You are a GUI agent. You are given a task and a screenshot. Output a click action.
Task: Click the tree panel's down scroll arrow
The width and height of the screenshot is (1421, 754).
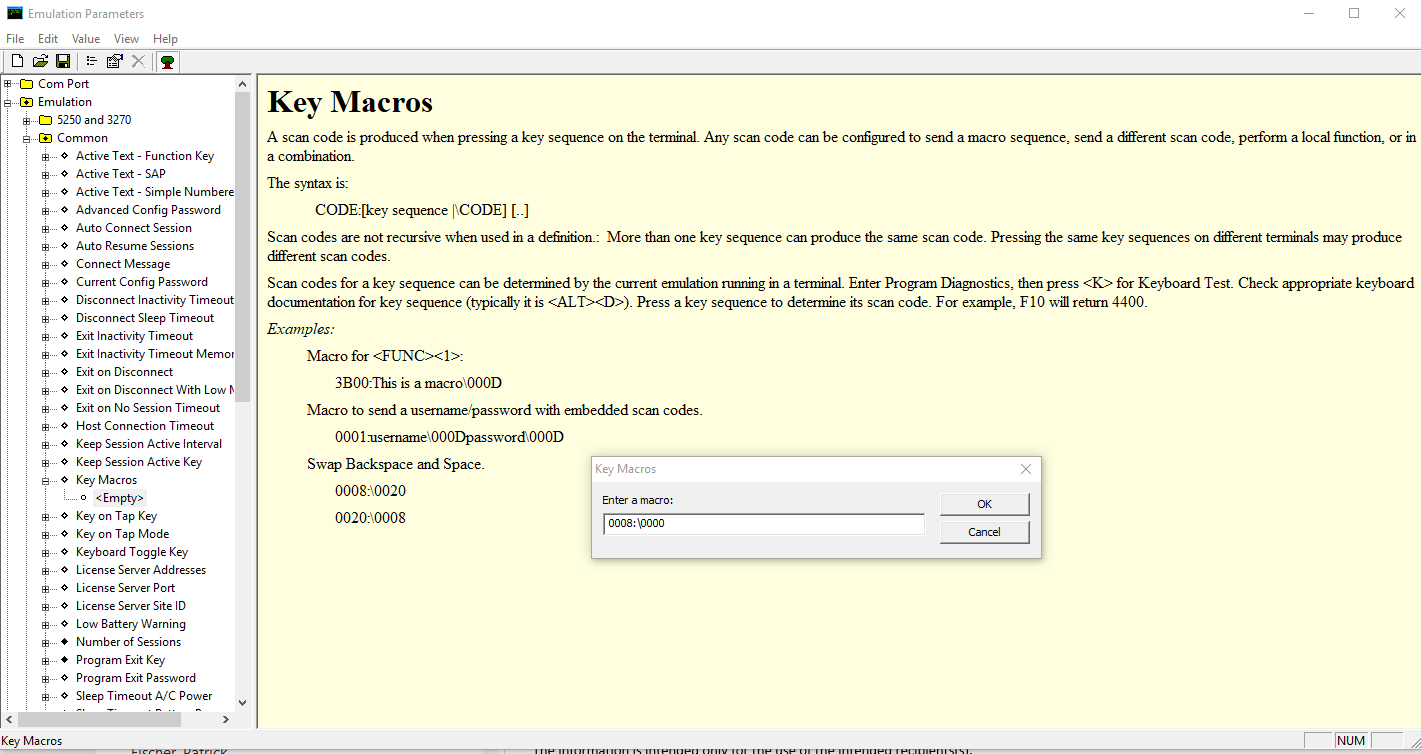242,702
